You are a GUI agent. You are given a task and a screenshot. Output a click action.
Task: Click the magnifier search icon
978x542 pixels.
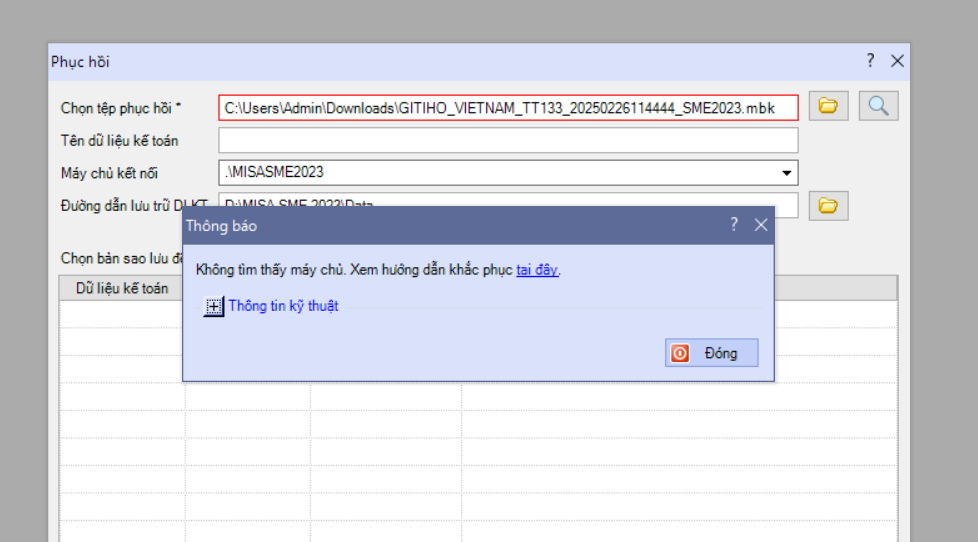pos(878,106)
